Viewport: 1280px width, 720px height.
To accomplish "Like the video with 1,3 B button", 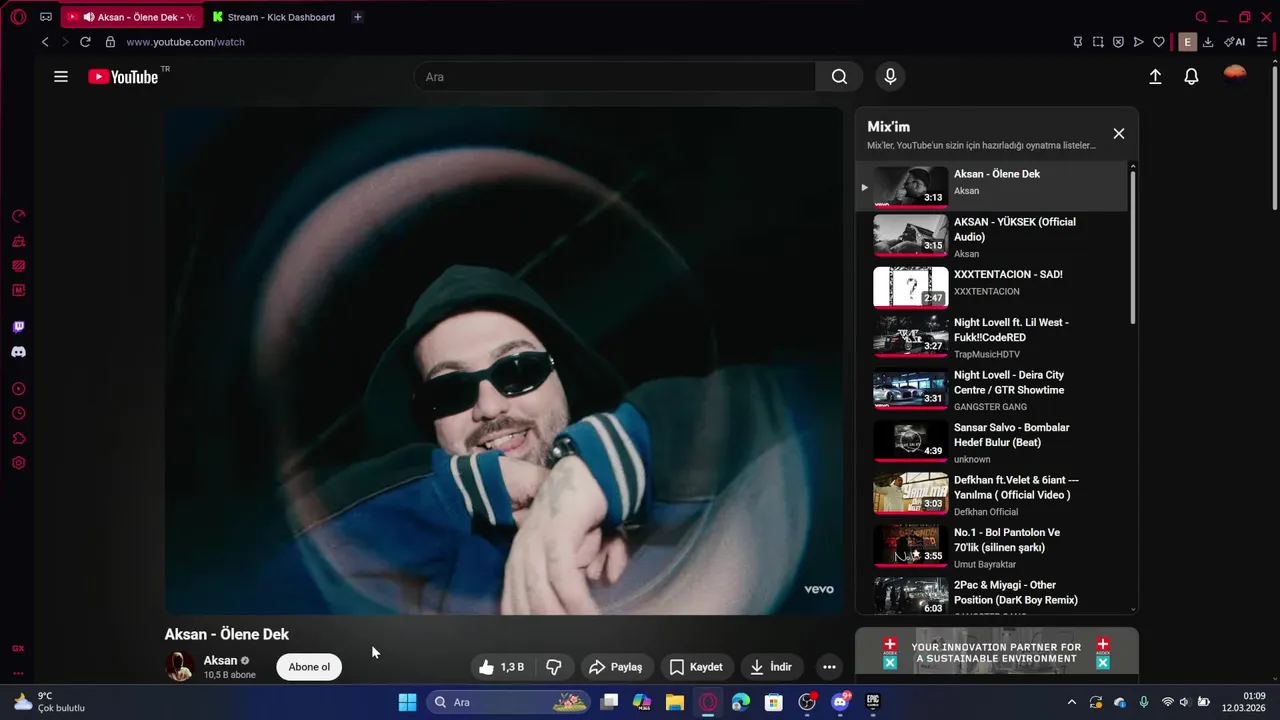I will (x=502, y=667).
